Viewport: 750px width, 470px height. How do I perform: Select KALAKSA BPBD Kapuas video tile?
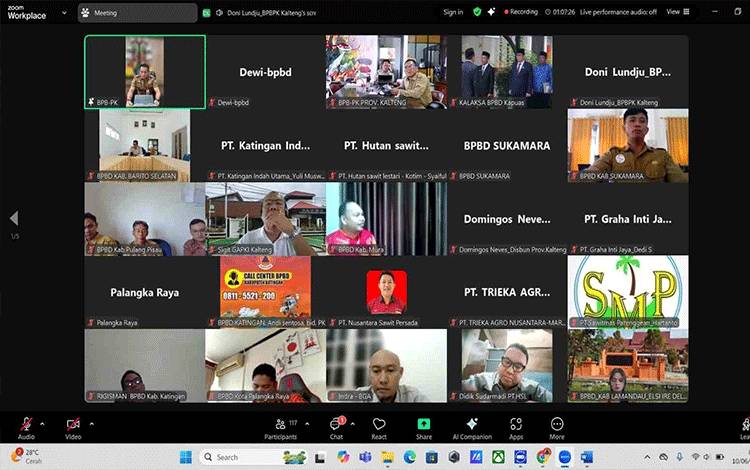click(x=507, y=72)
